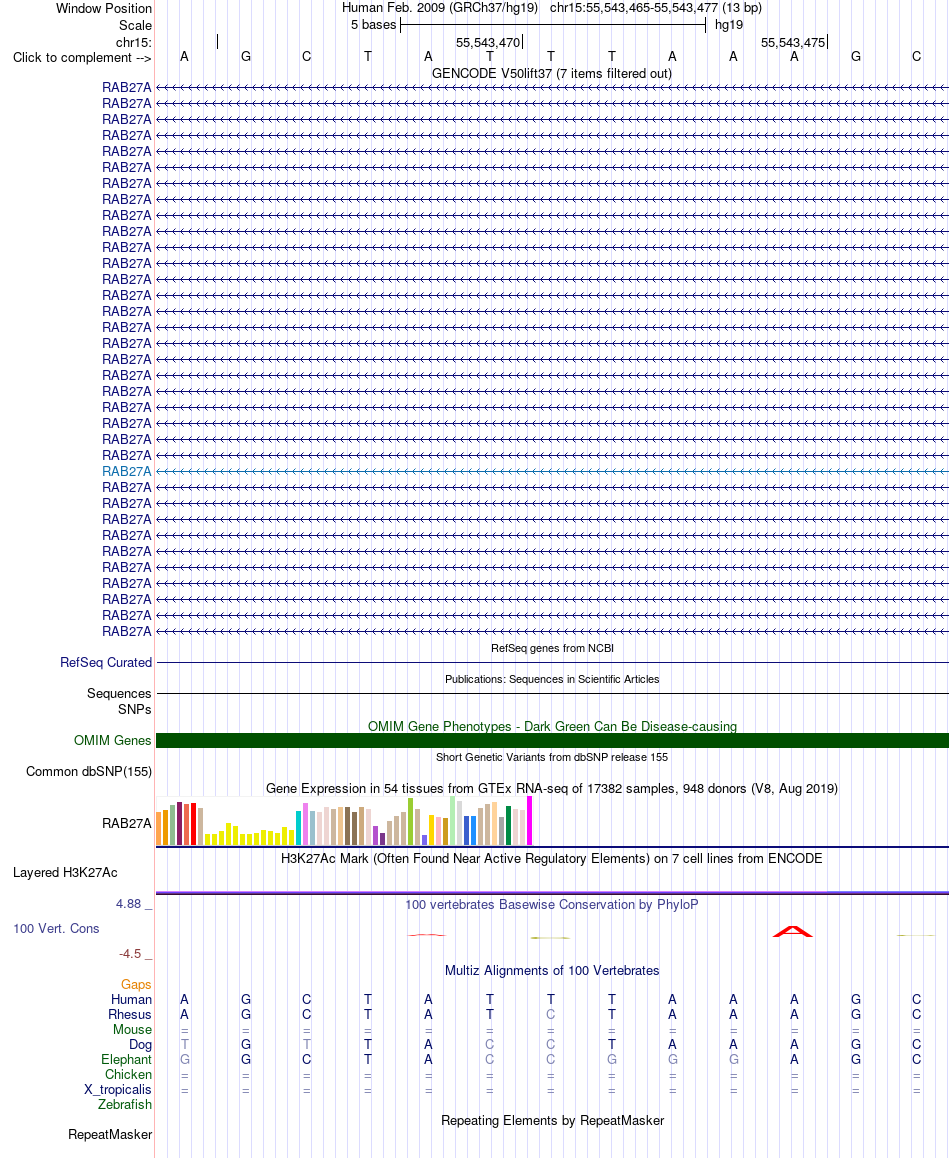Click the 'OMIM Genes' track label
The image size is (950, 1158).
(112, 740)
